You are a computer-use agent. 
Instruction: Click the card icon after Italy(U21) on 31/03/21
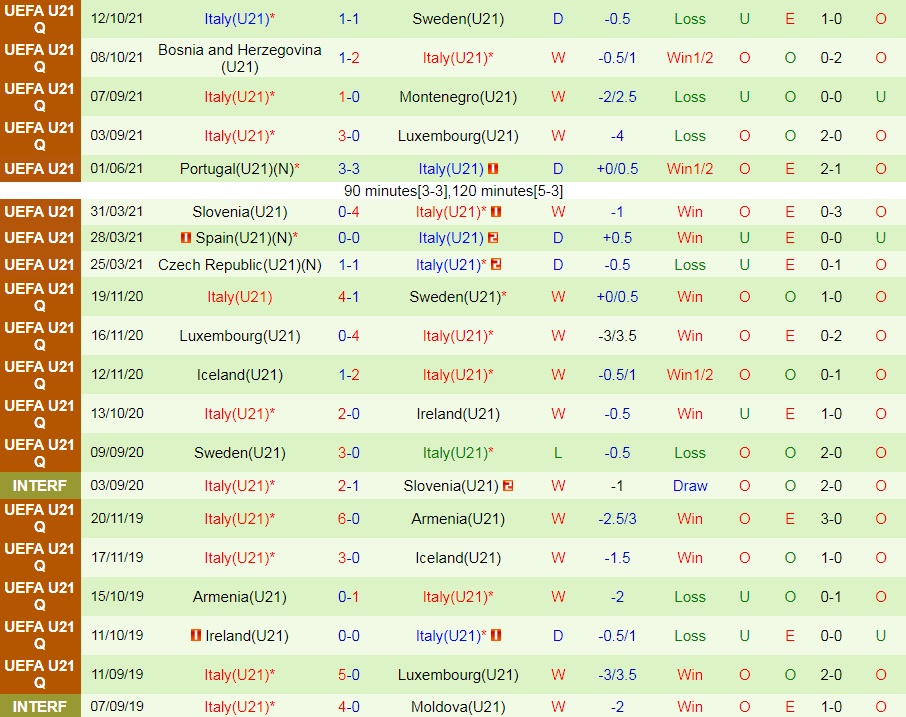[x=496, y=212]
